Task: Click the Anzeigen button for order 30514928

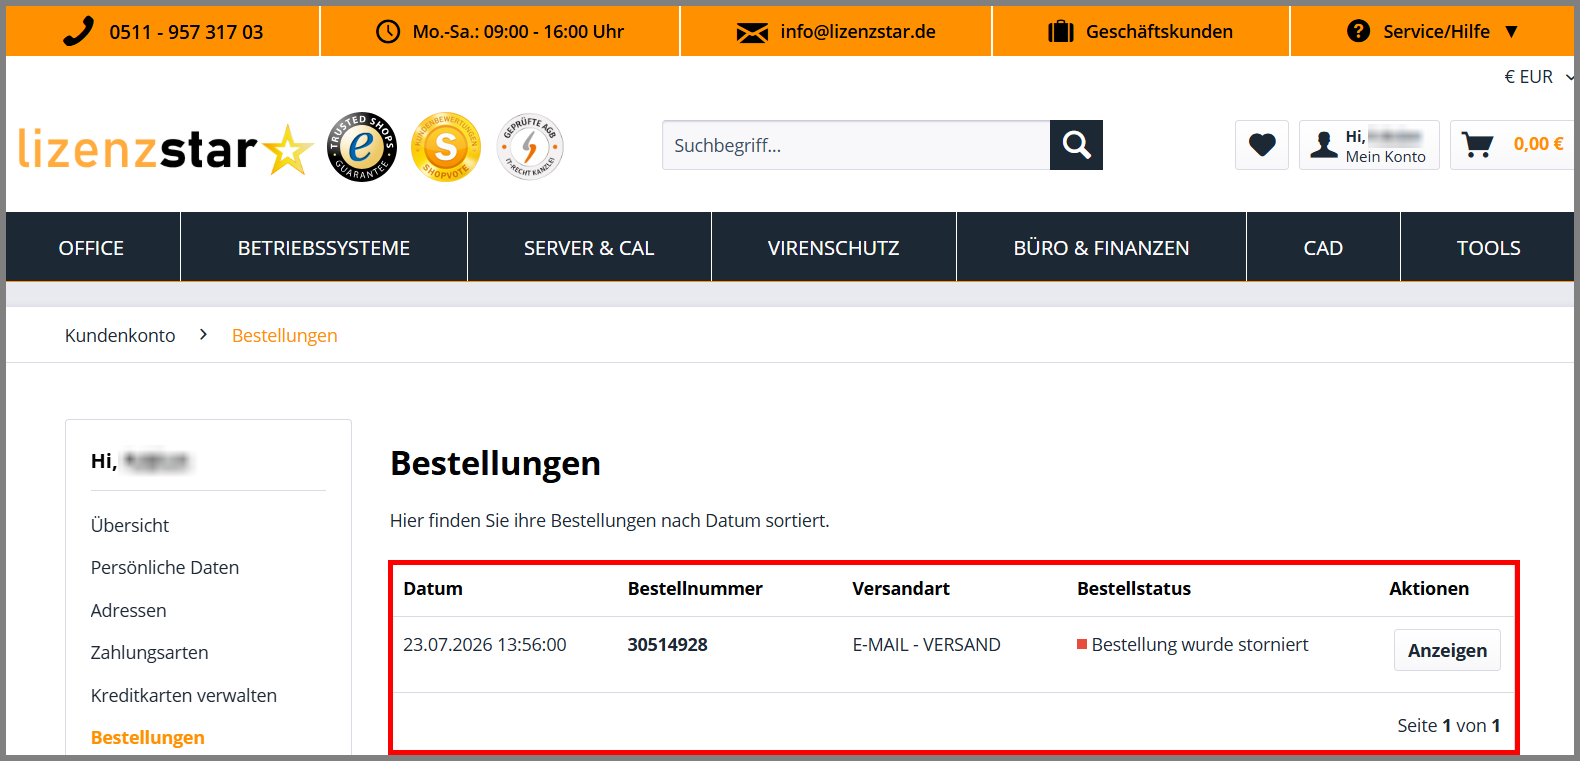Action: 1447,650
